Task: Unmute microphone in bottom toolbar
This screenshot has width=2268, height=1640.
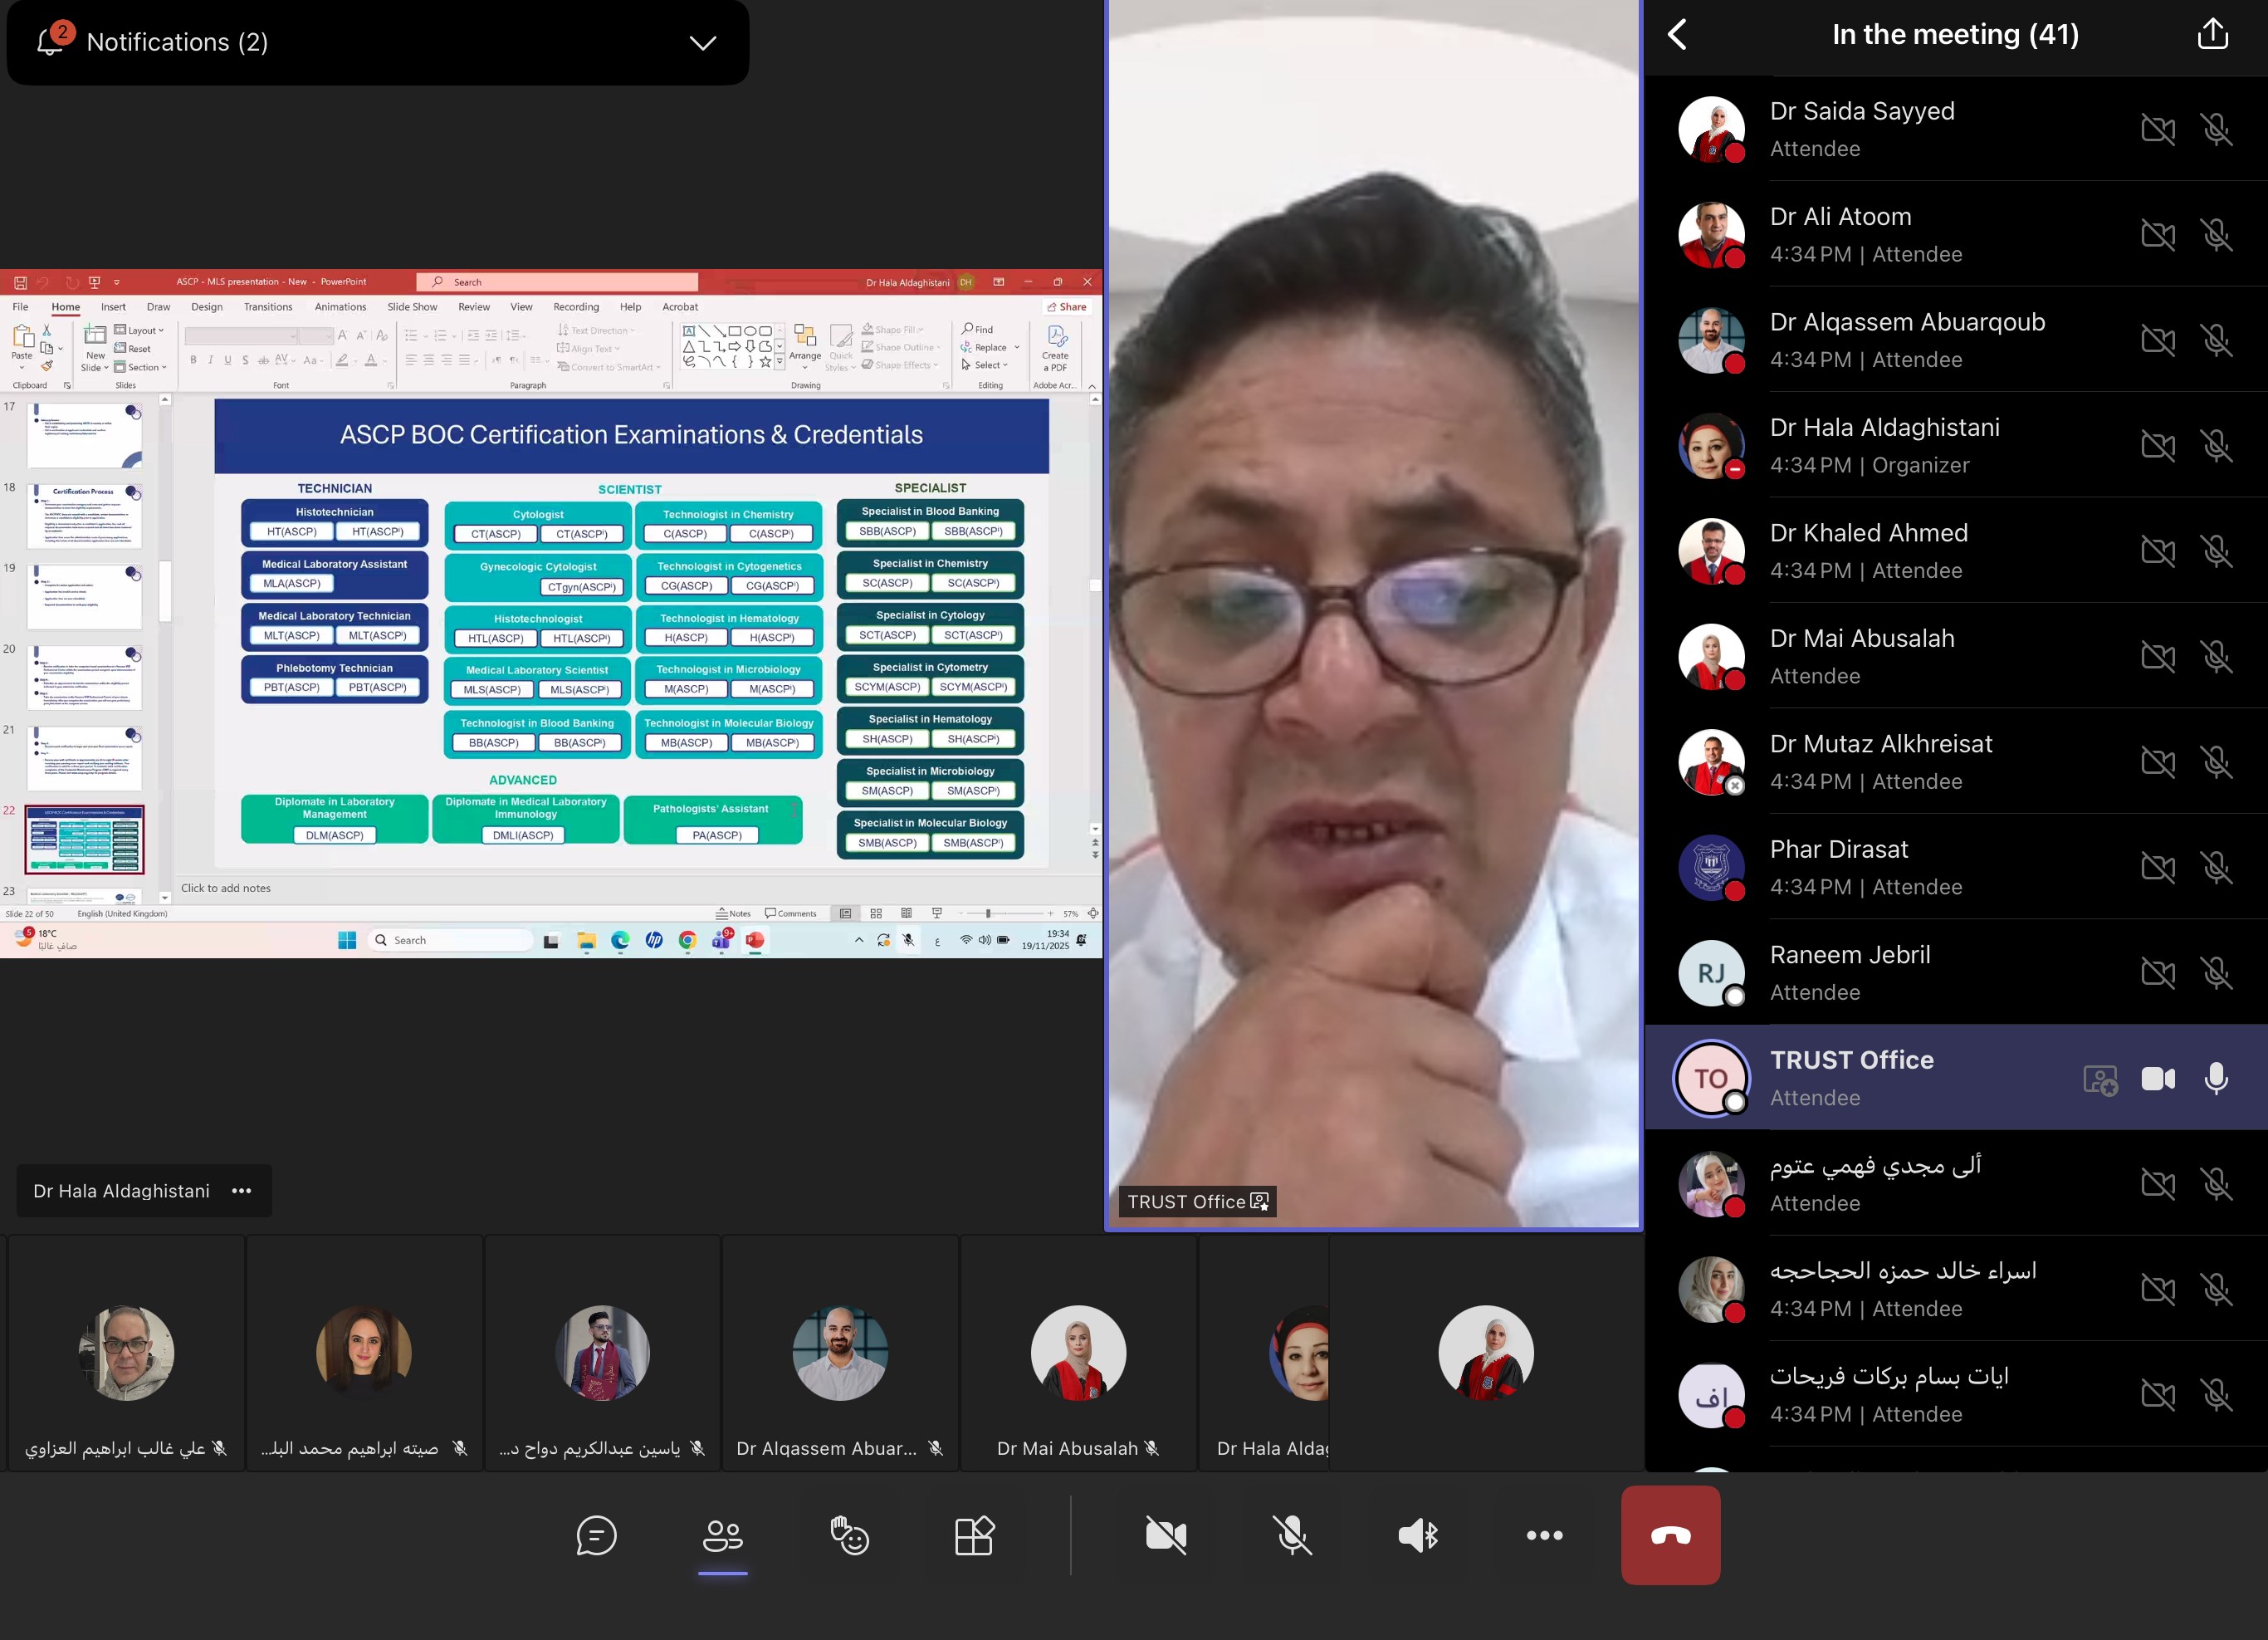Action: 1292,1535
